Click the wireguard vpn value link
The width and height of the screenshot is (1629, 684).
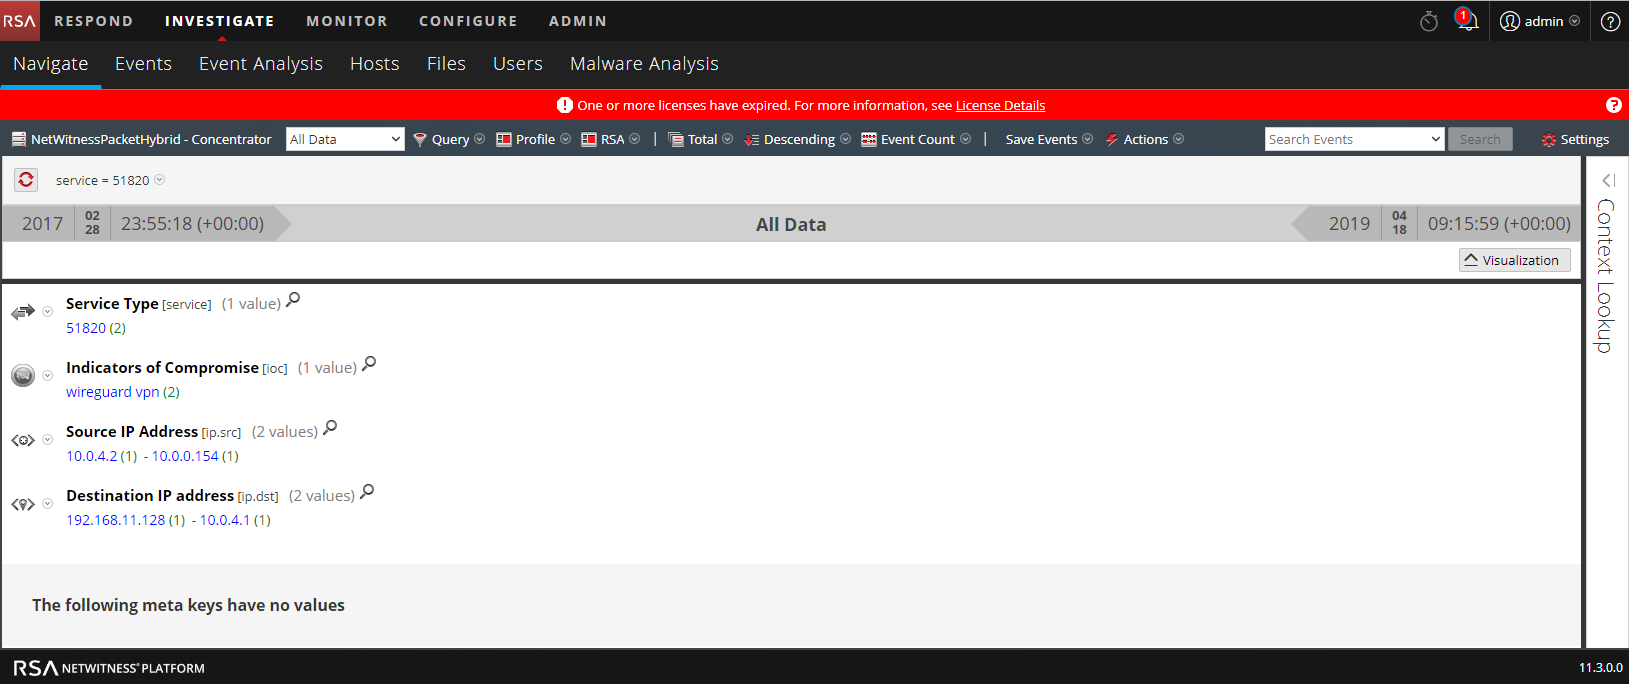pyautogui.click(x=112, y=392)
